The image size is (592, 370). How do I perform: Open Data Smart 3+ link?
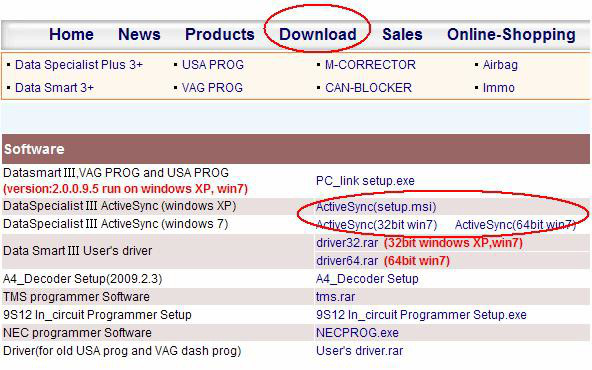[54, 88]
